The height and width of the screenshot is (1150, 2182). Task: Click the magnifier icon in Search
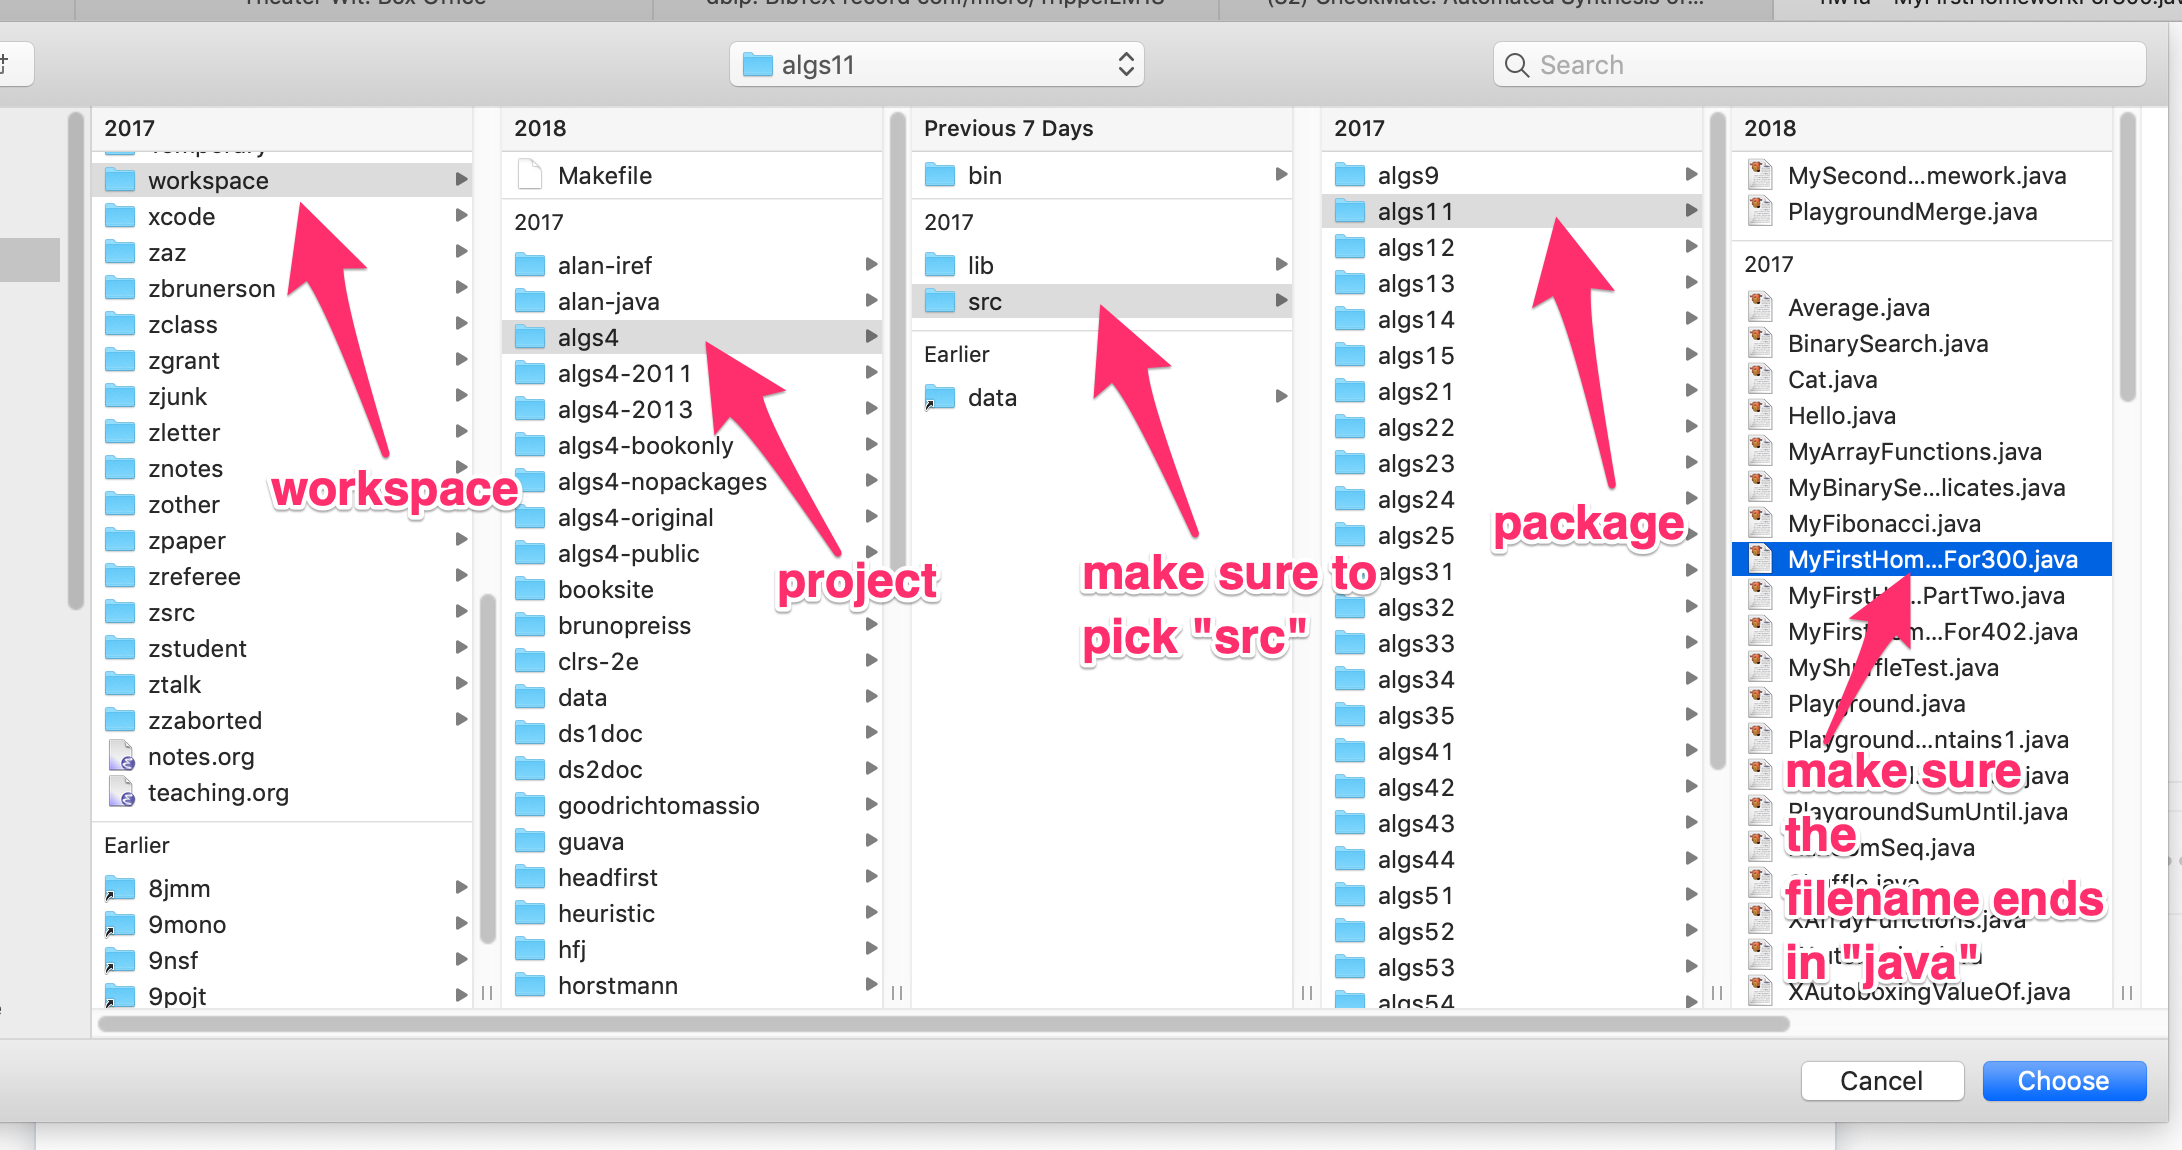pos(1517,65)
